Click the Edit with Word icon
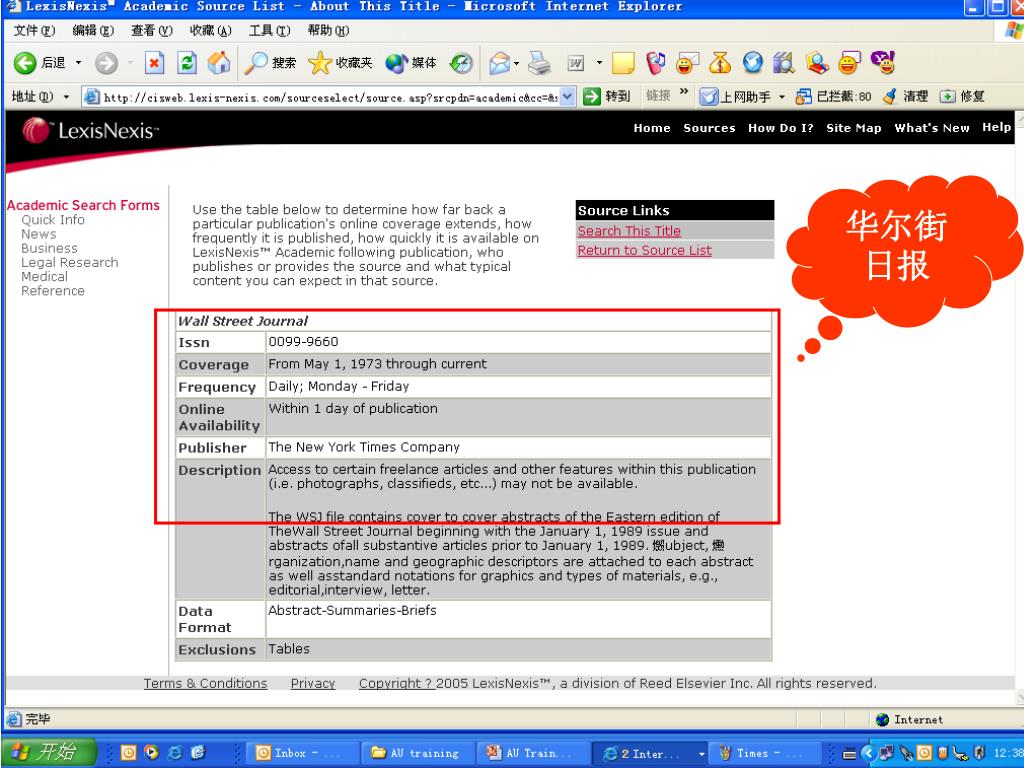1024x768 pixels. point(576,63)
